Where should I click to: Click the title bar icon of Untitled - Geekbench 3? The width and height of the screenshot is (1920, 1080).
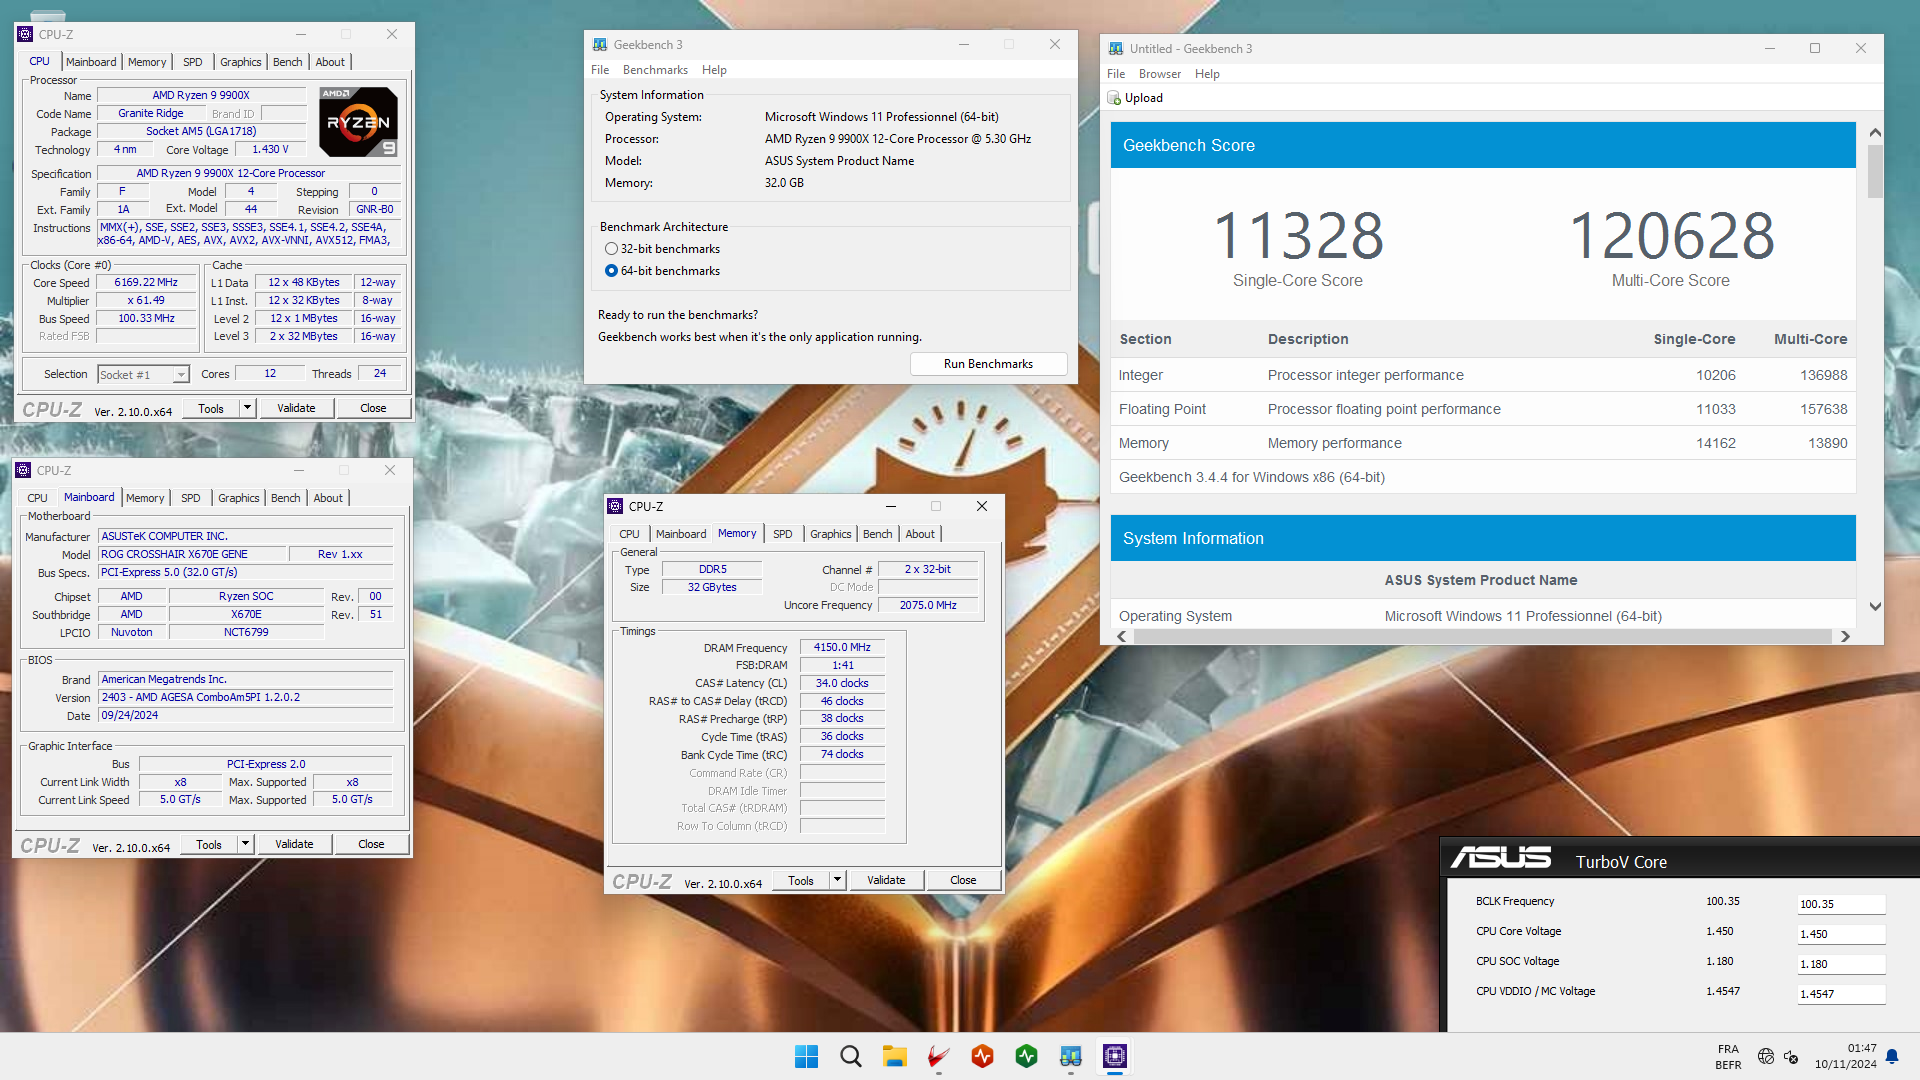pos(1116,48)
